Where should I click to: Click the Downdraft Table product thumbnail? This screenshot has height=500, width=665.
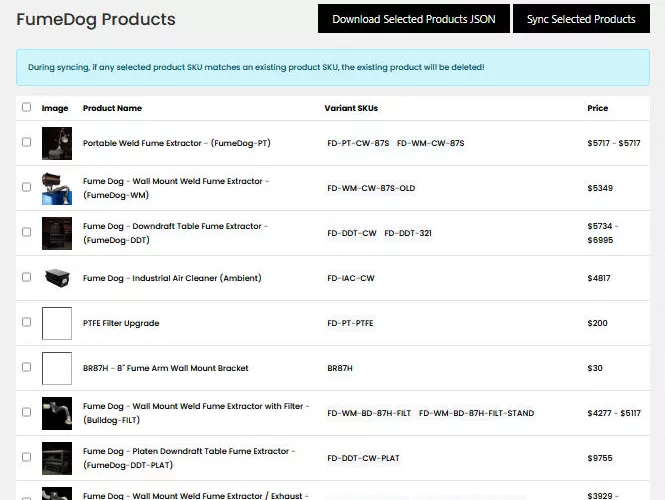coord(57,233)
